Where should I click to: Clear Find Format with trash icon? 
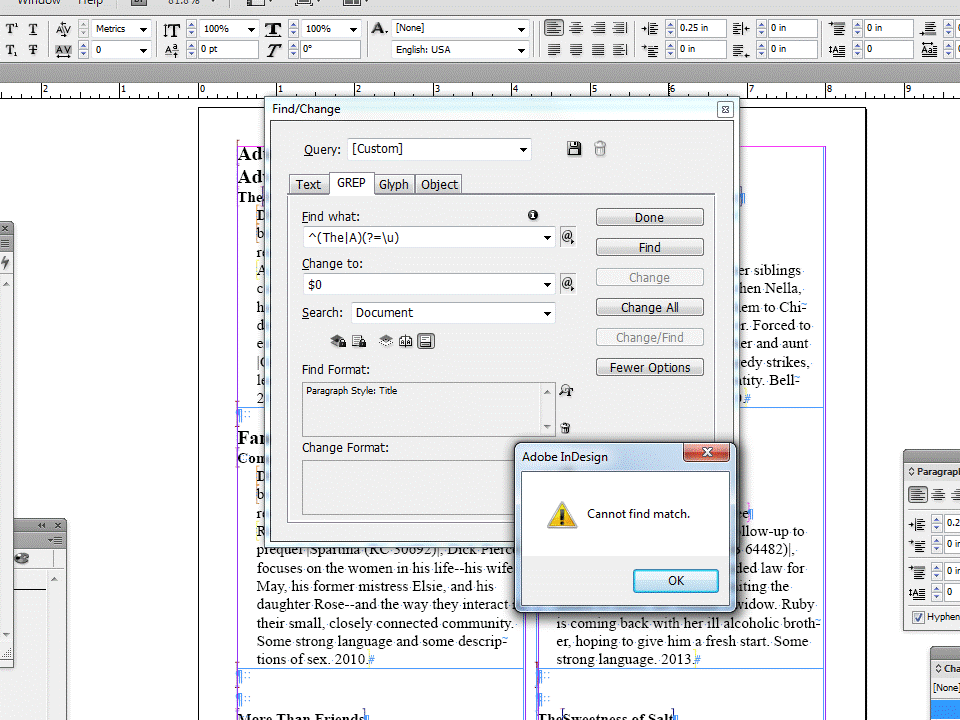566,428
